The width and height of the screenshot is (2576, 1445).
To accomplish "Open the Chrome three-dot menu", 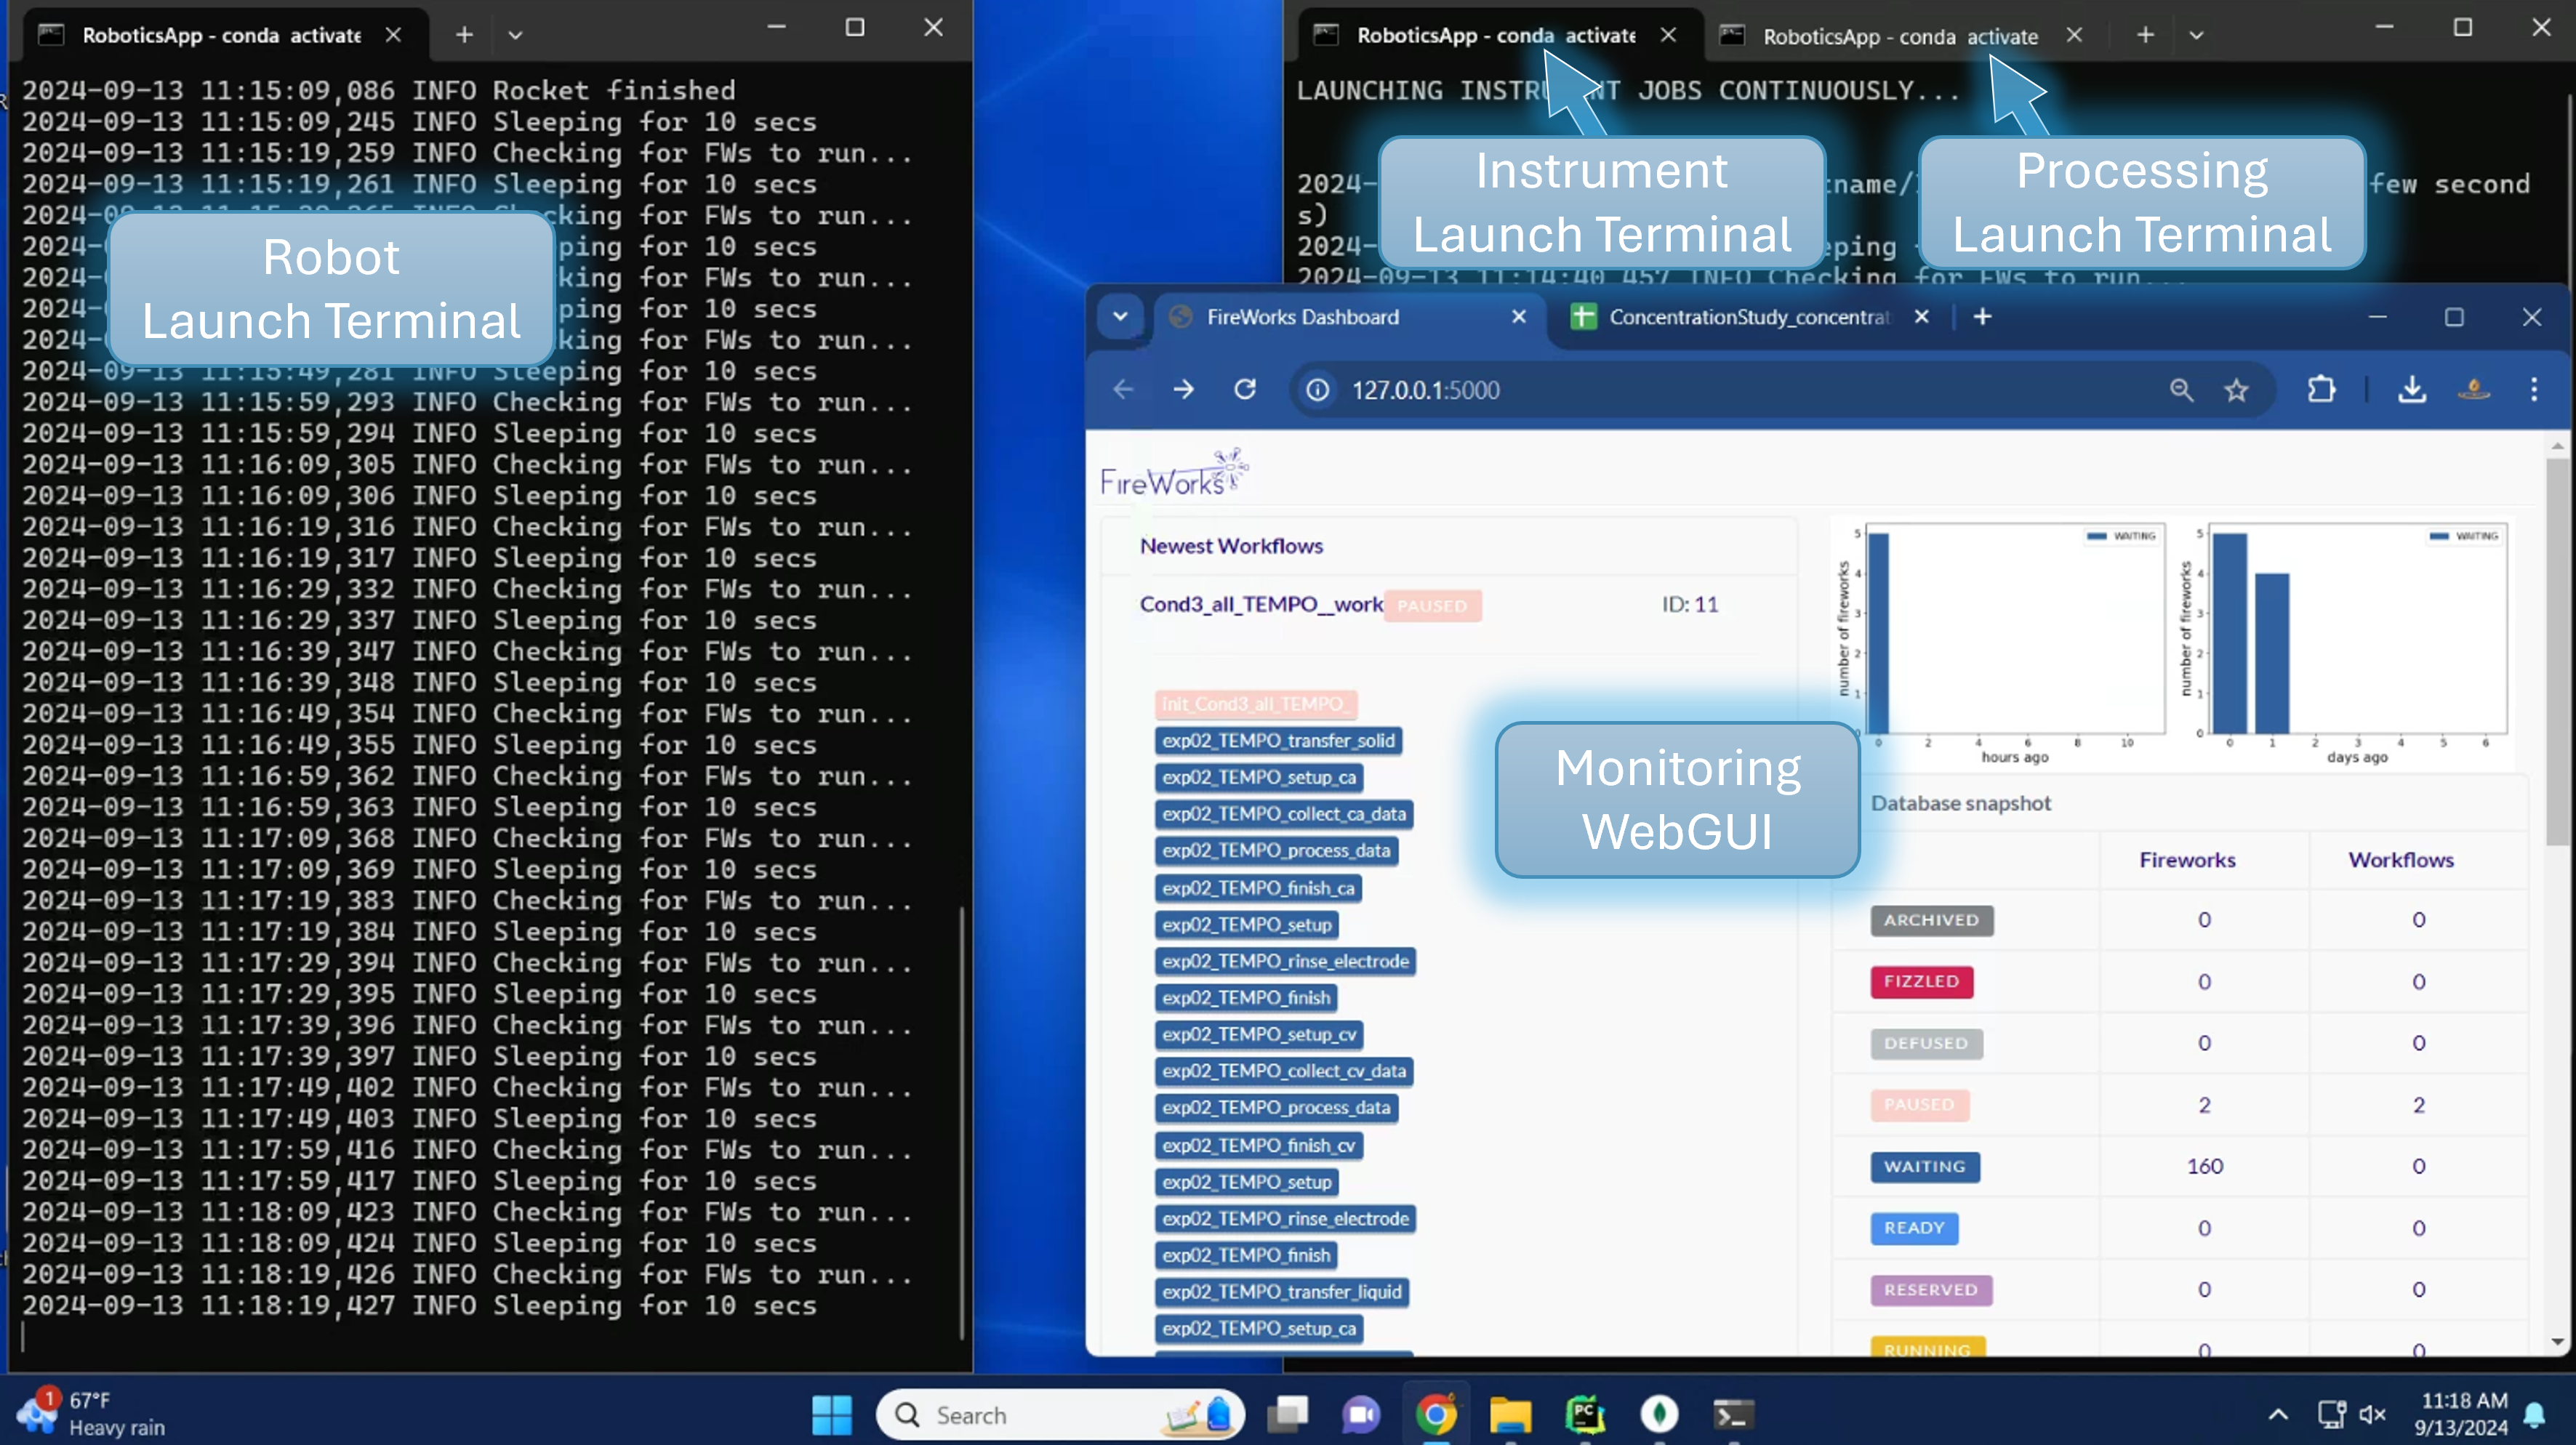I will (2534, 390).
